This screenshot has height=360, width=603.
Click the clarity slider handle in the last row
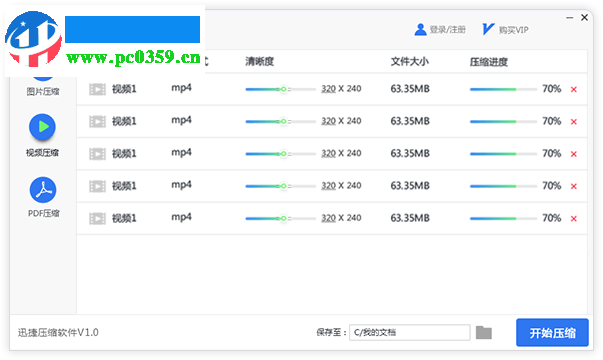(x=283, y=218)
